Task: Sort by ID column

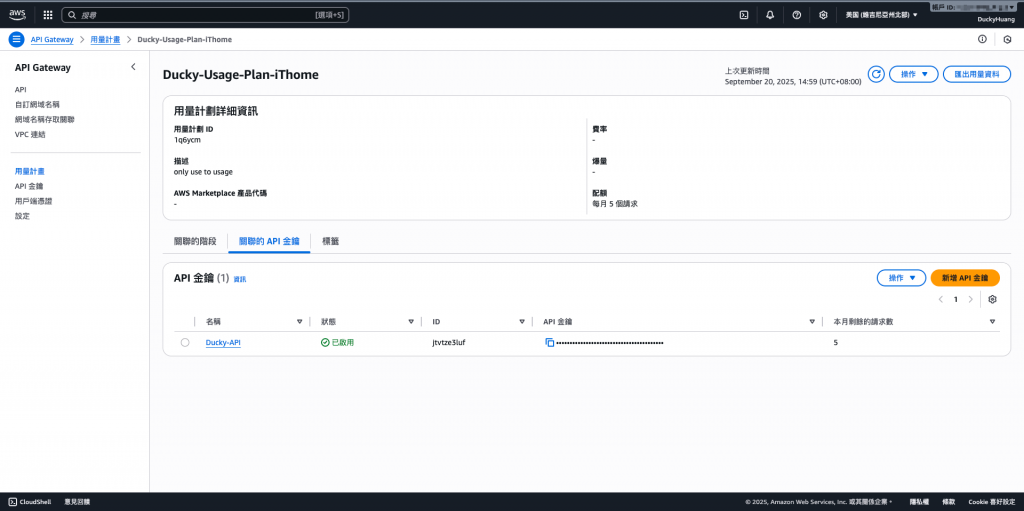Action: [x=522, y=321]
